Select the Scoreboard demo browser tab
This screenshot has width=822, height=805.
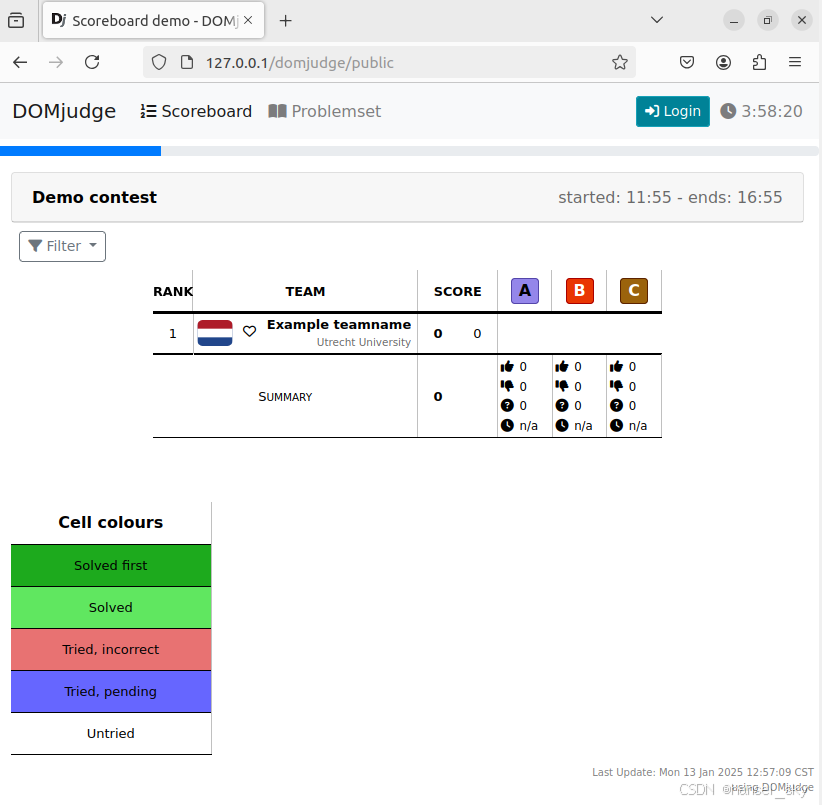point(153,20)
